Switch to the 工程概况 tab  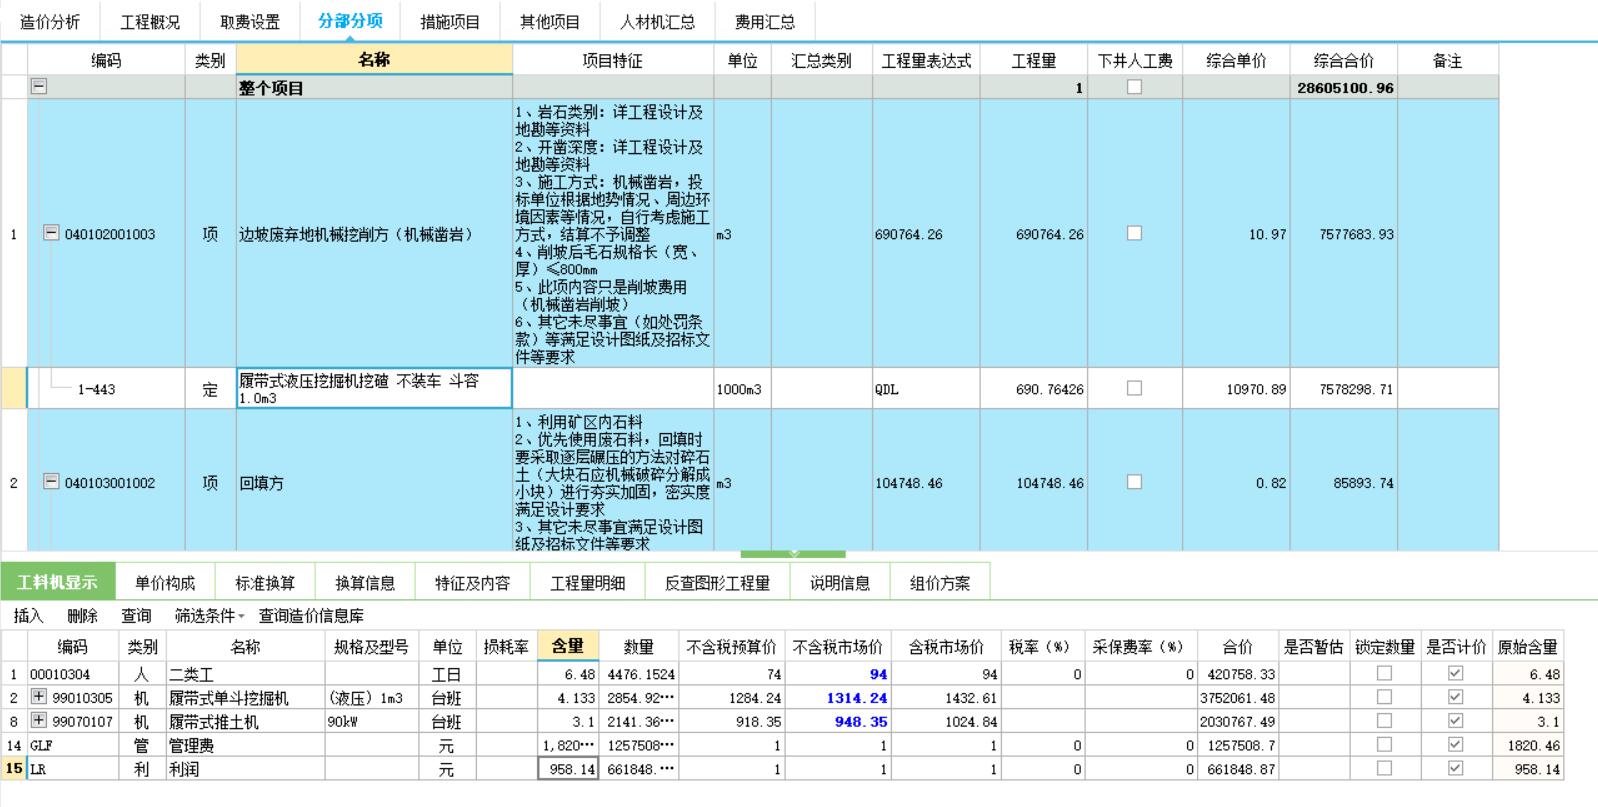coord(150,22)
